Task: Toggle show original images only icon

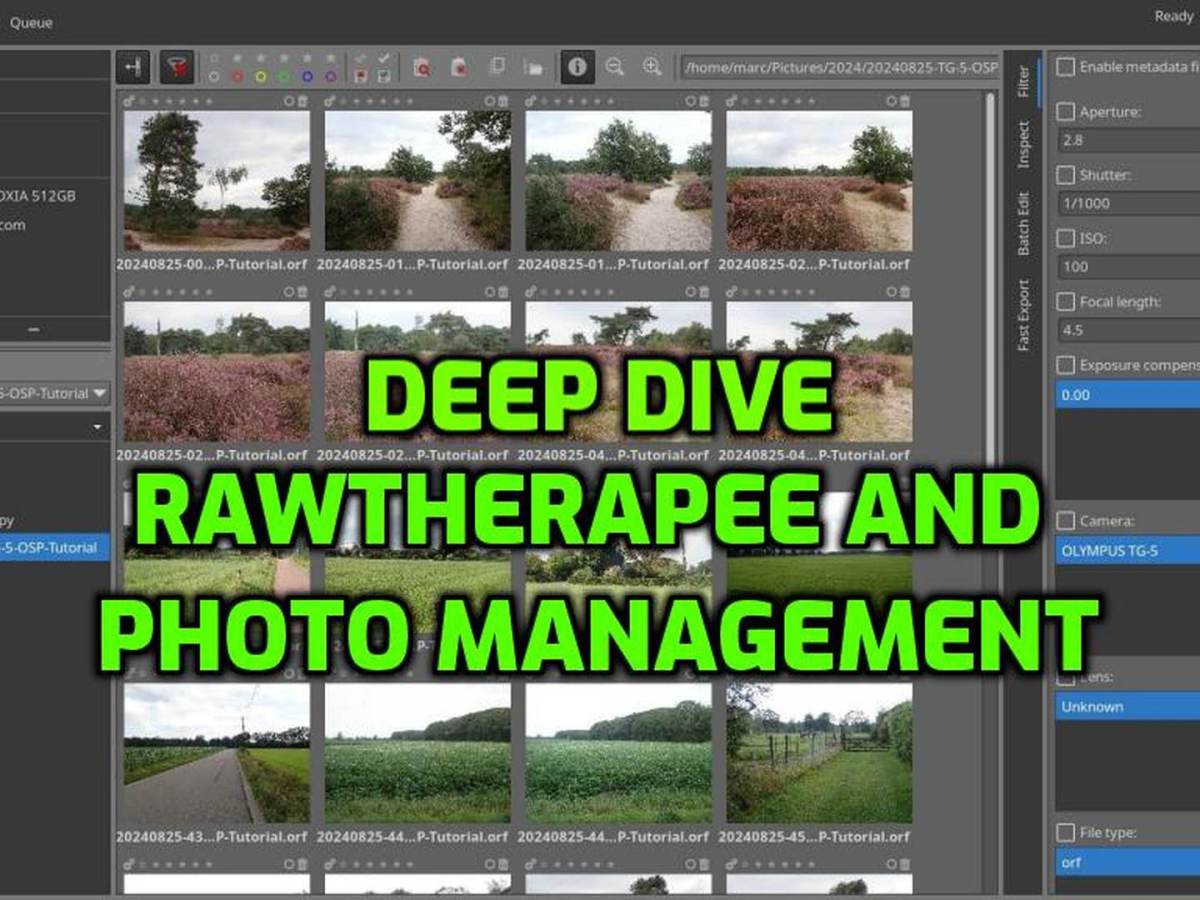Action: (x=497, y=67)
